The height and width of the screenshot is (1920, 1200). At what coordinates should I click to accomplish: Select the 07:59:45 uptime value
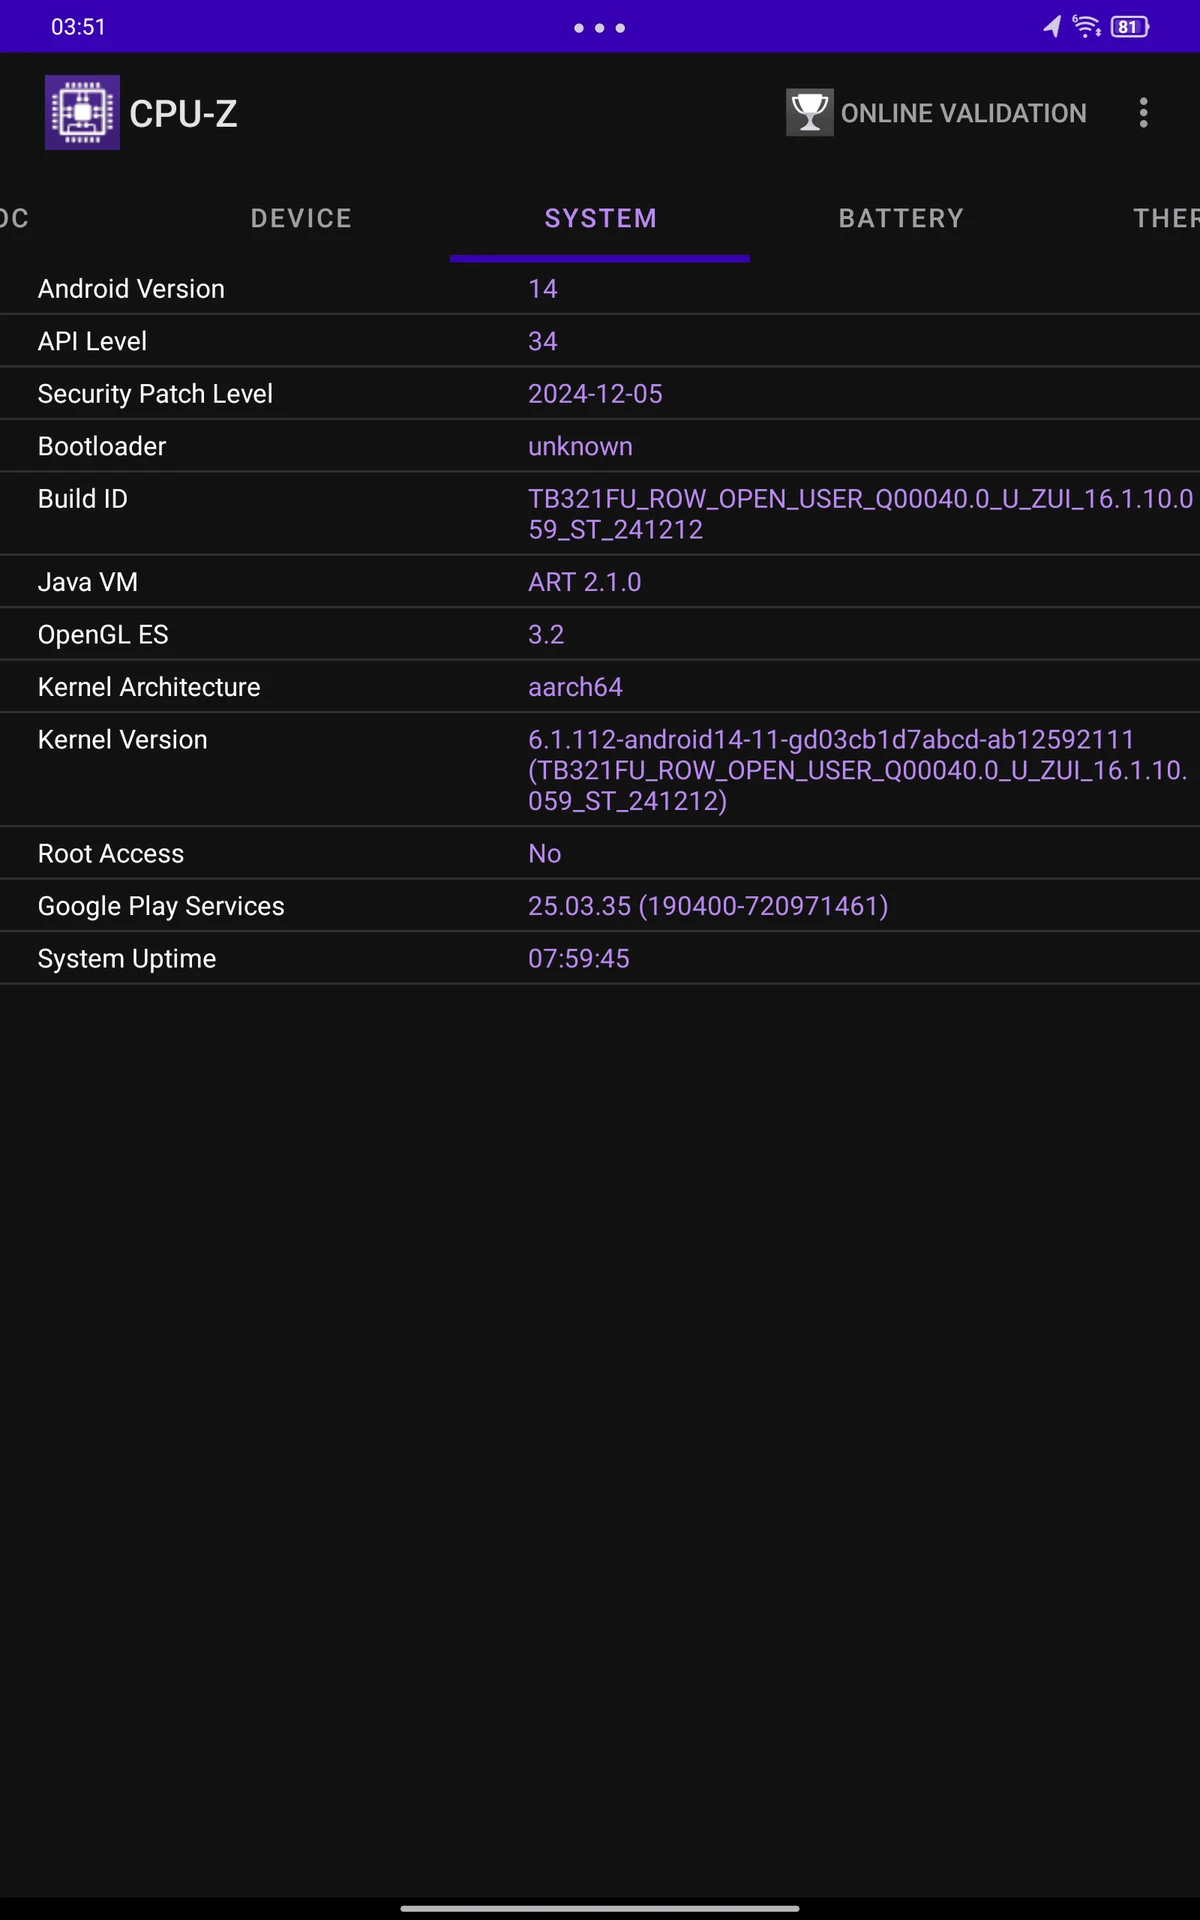[579, 959]
